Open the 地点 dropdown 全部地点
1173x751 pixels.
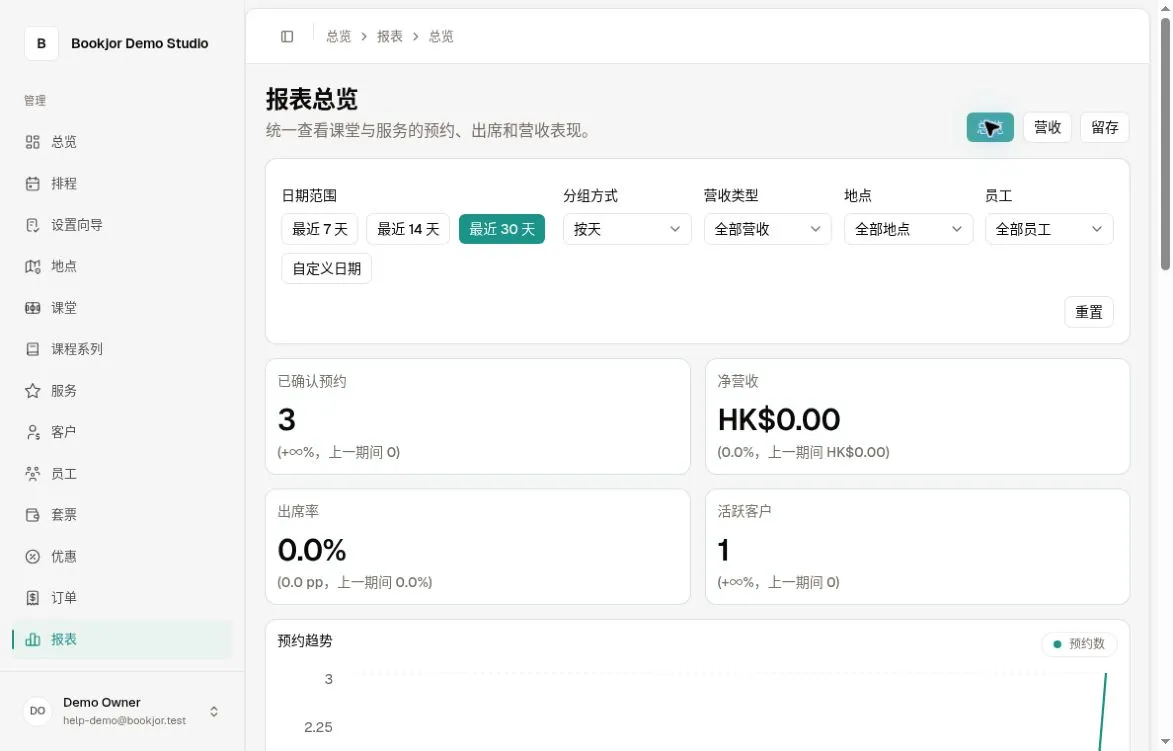[908, 229]
